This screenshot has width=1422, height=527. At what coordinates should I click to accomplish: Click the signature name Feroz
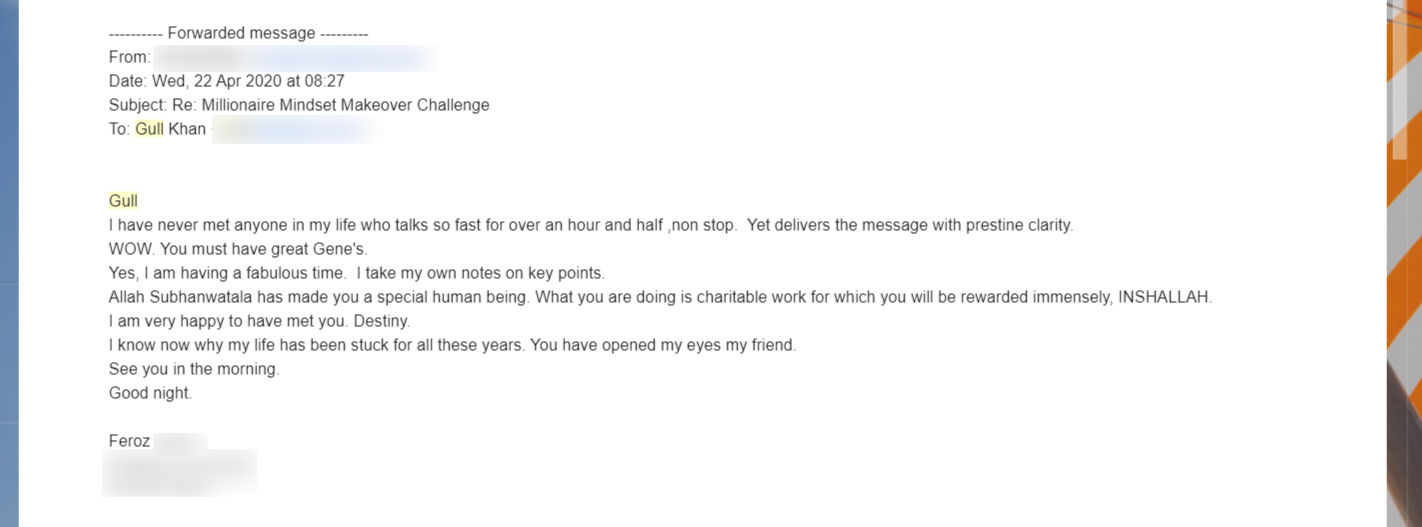point(130,441)
